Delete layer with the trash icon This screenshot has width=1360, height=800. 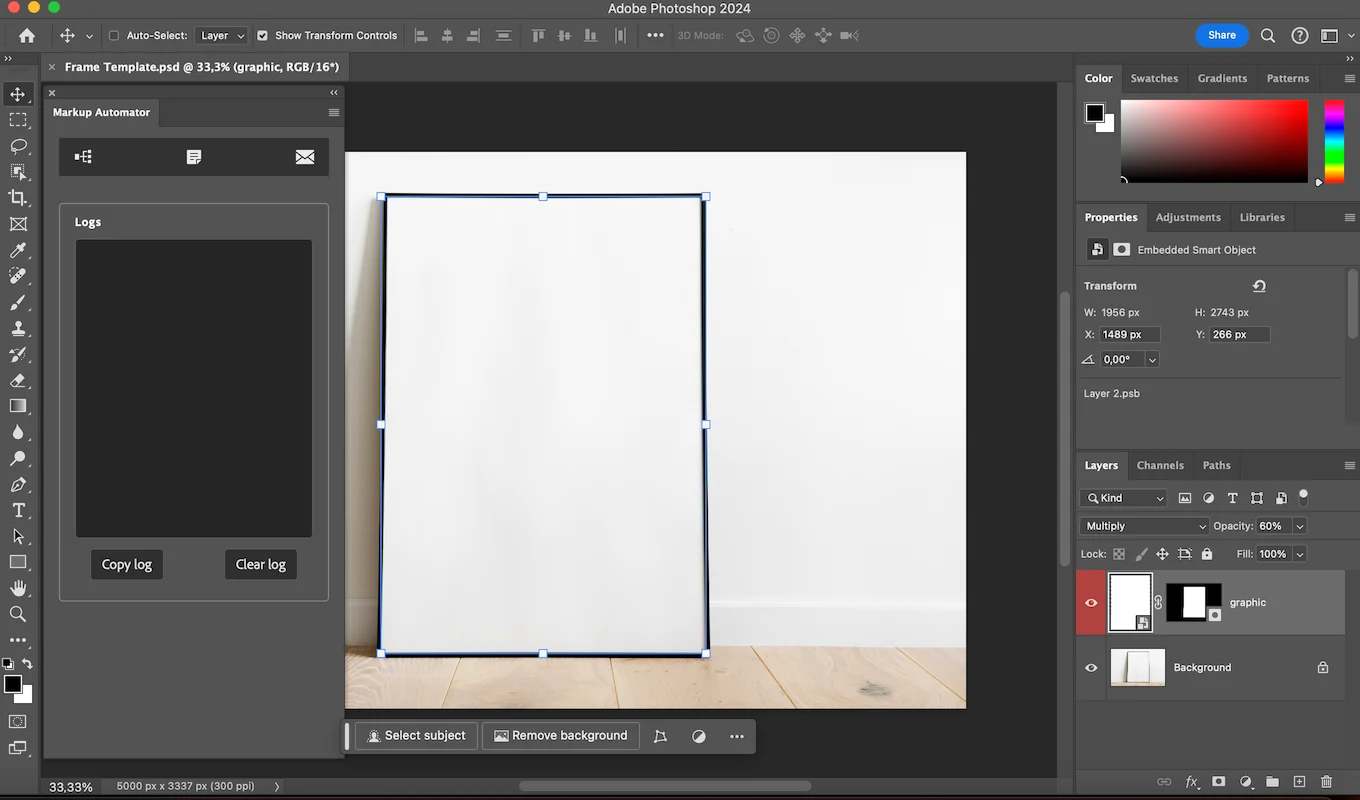pos(1326,782)
